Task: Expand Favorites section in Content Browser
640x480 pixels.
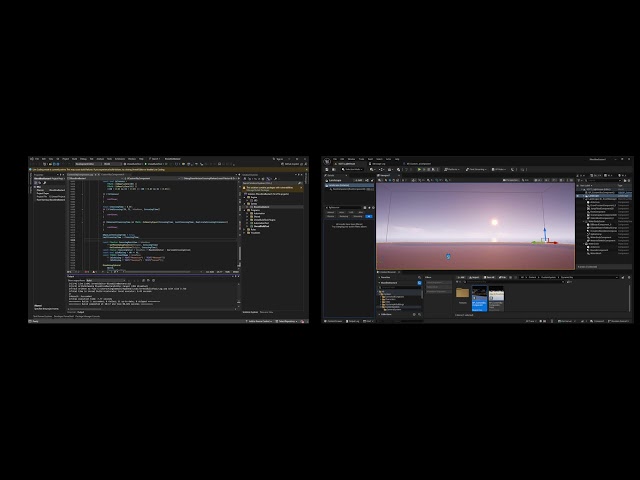Action: [x=379, y=278]
